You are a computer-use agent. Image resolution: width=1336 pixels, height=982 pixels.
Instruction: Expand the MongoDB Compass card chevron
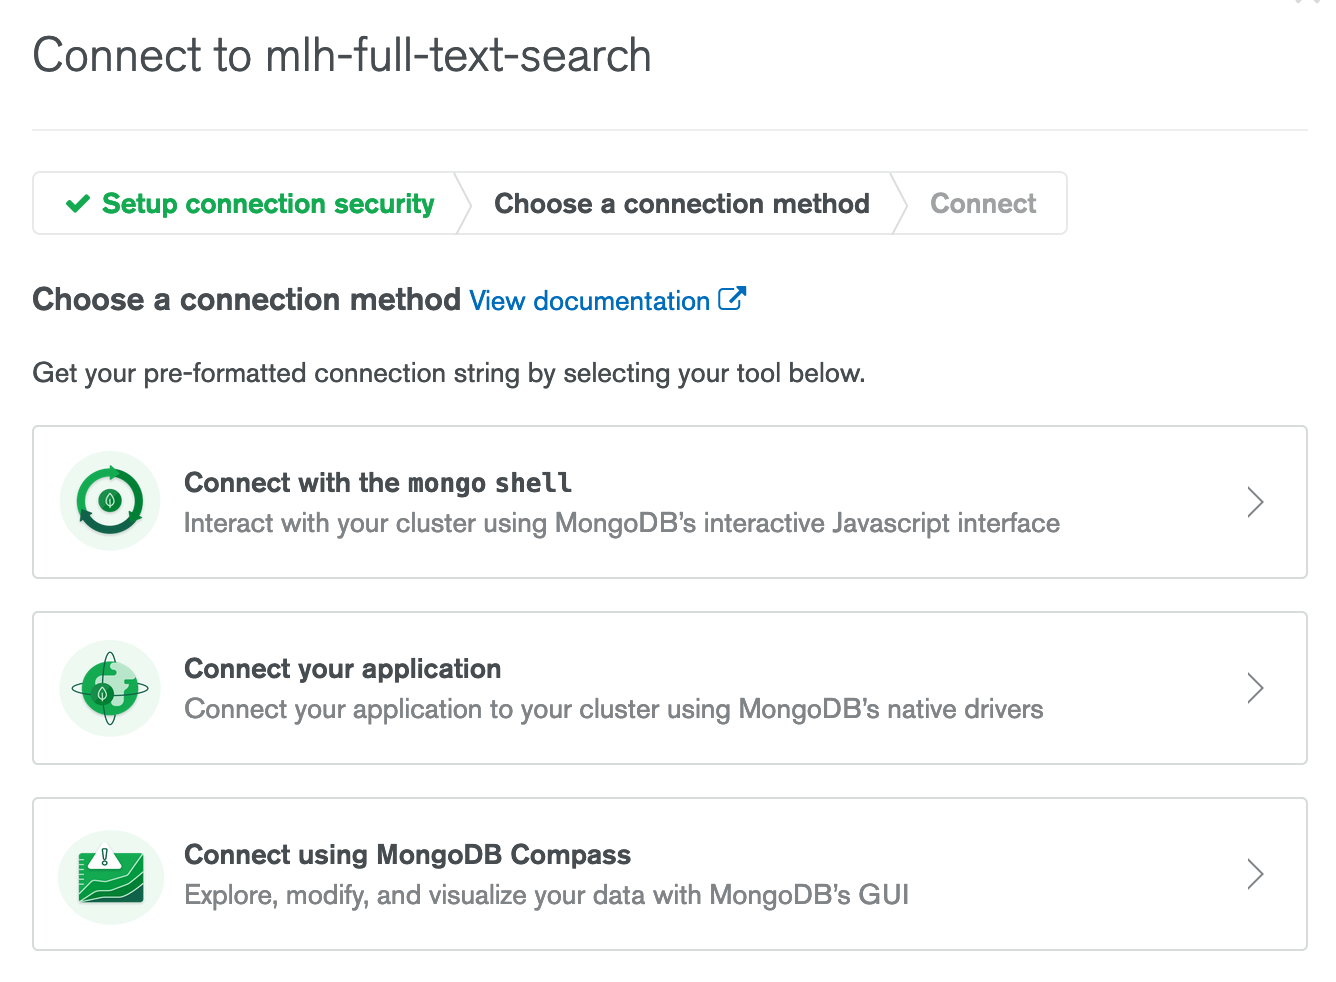1256,874
